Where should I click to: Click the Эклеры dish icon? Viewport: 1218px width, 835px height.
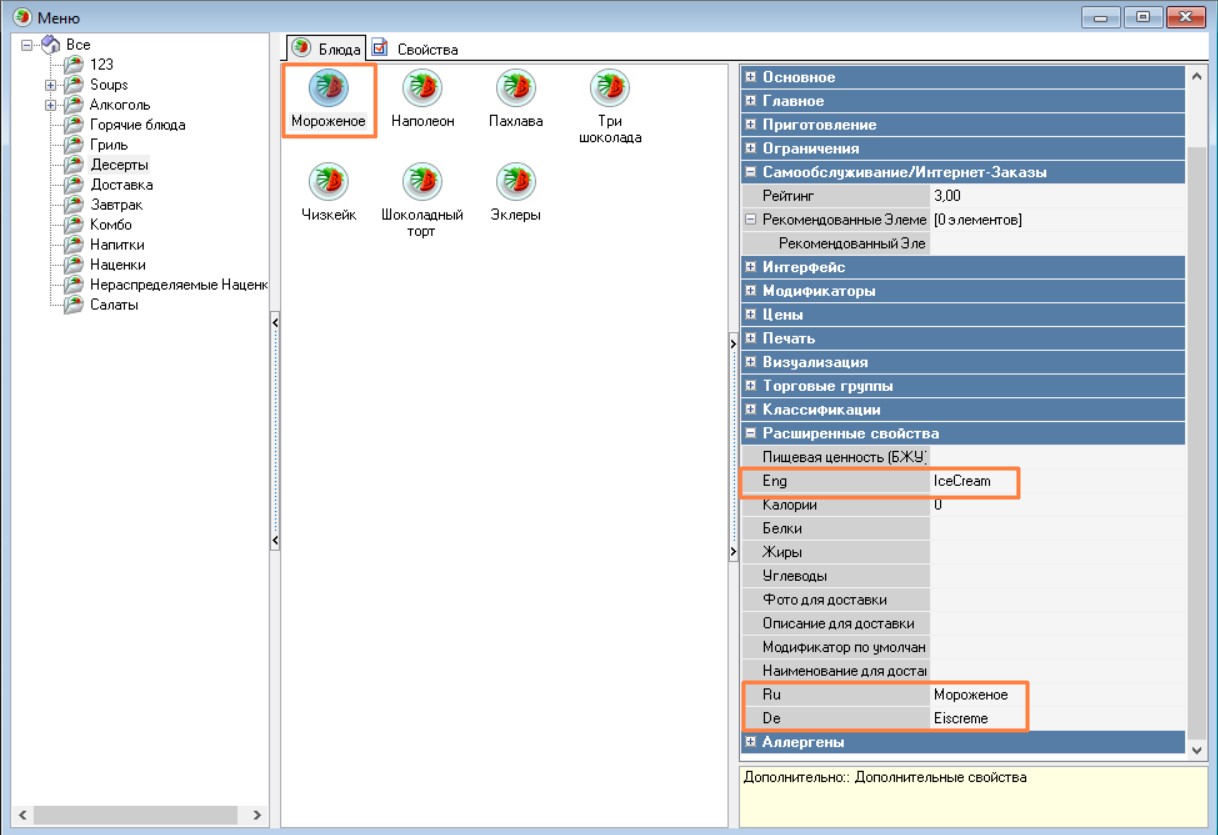click(516, 183)
